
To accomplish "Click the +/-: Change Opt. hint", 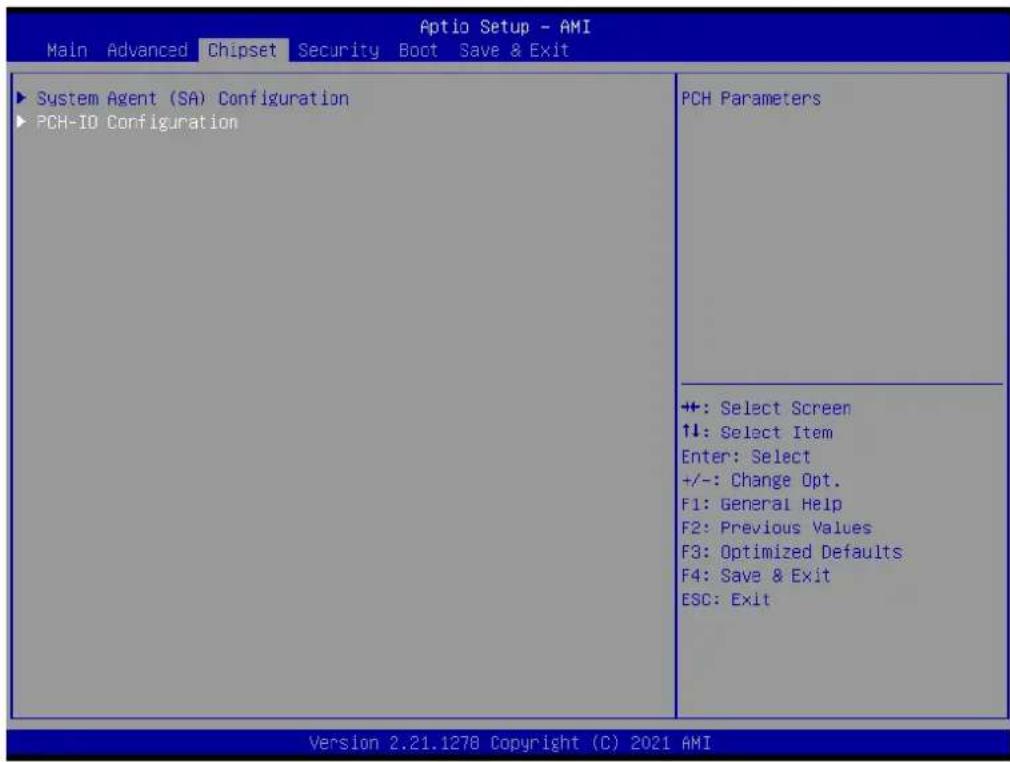I will coord(761,481).
